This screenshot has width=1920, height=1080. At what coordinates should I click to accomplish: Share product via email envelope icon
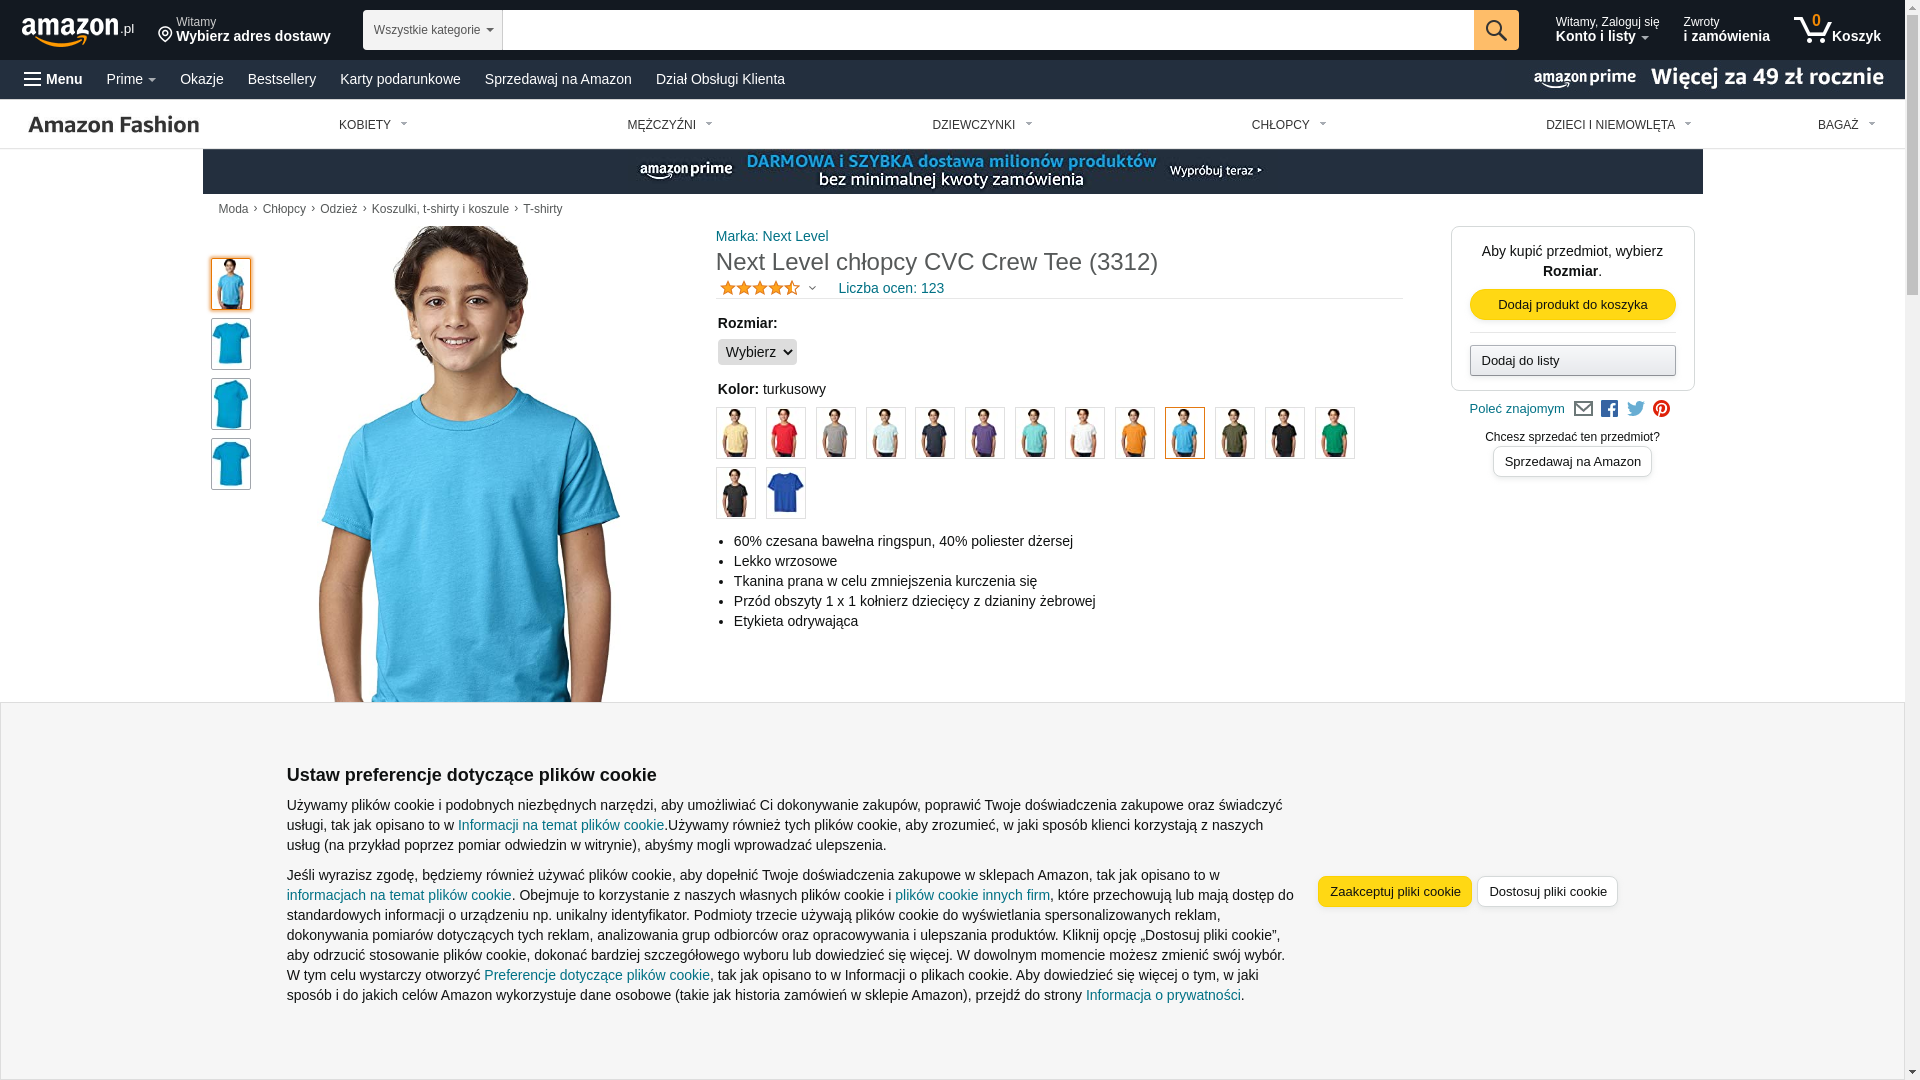[x=1583, y=409]
